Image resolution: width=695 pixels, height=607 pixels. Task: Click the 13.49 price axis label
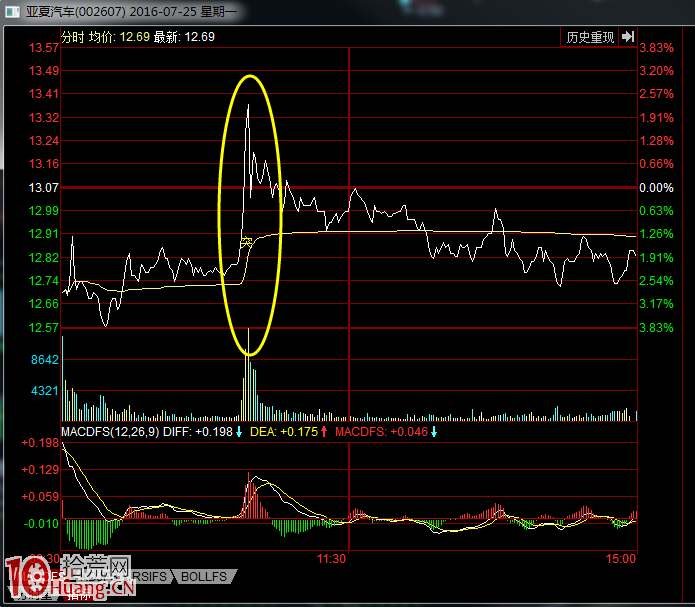pos(43,71)
